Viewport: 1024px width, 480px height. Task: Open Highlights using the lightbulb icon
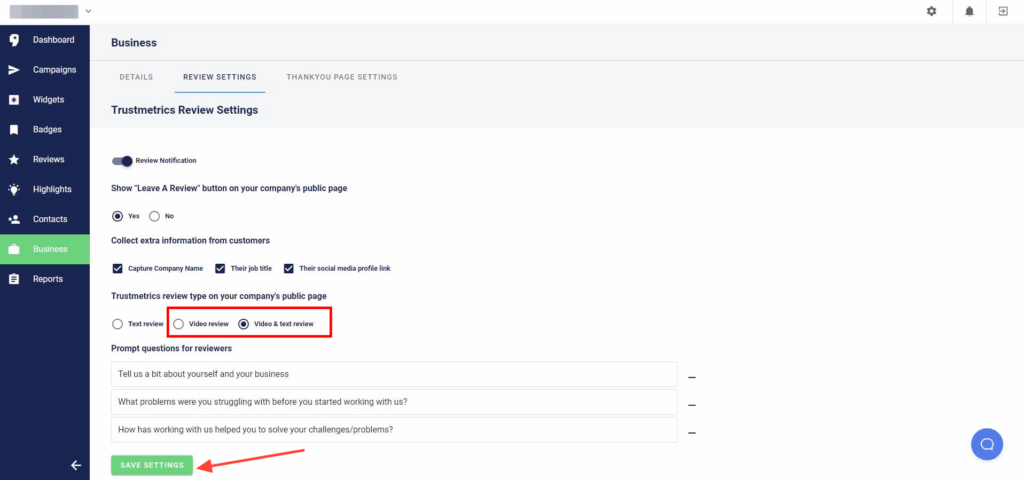pyautogui.click(x=14, y=189)
